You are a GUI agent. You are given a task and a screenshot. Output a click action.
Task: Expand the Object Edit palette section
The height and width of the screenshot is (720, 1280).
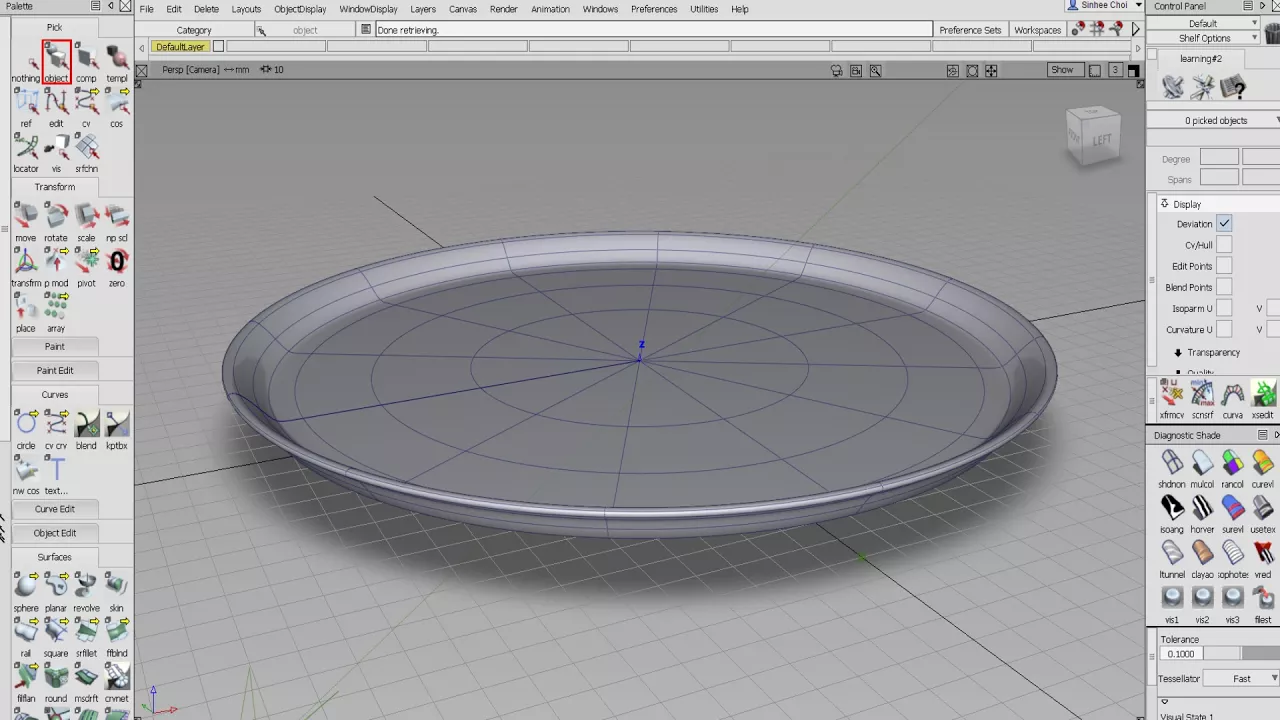55,533
